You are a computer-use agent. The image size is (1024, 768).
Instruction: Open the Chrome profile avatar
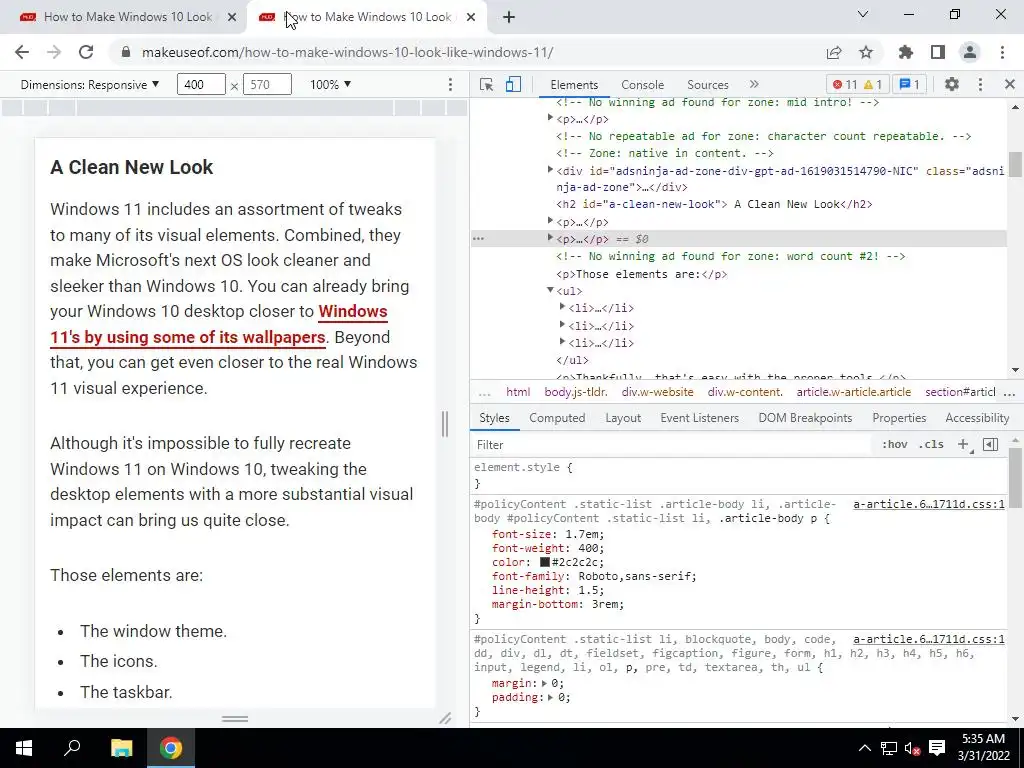(970, 52)
